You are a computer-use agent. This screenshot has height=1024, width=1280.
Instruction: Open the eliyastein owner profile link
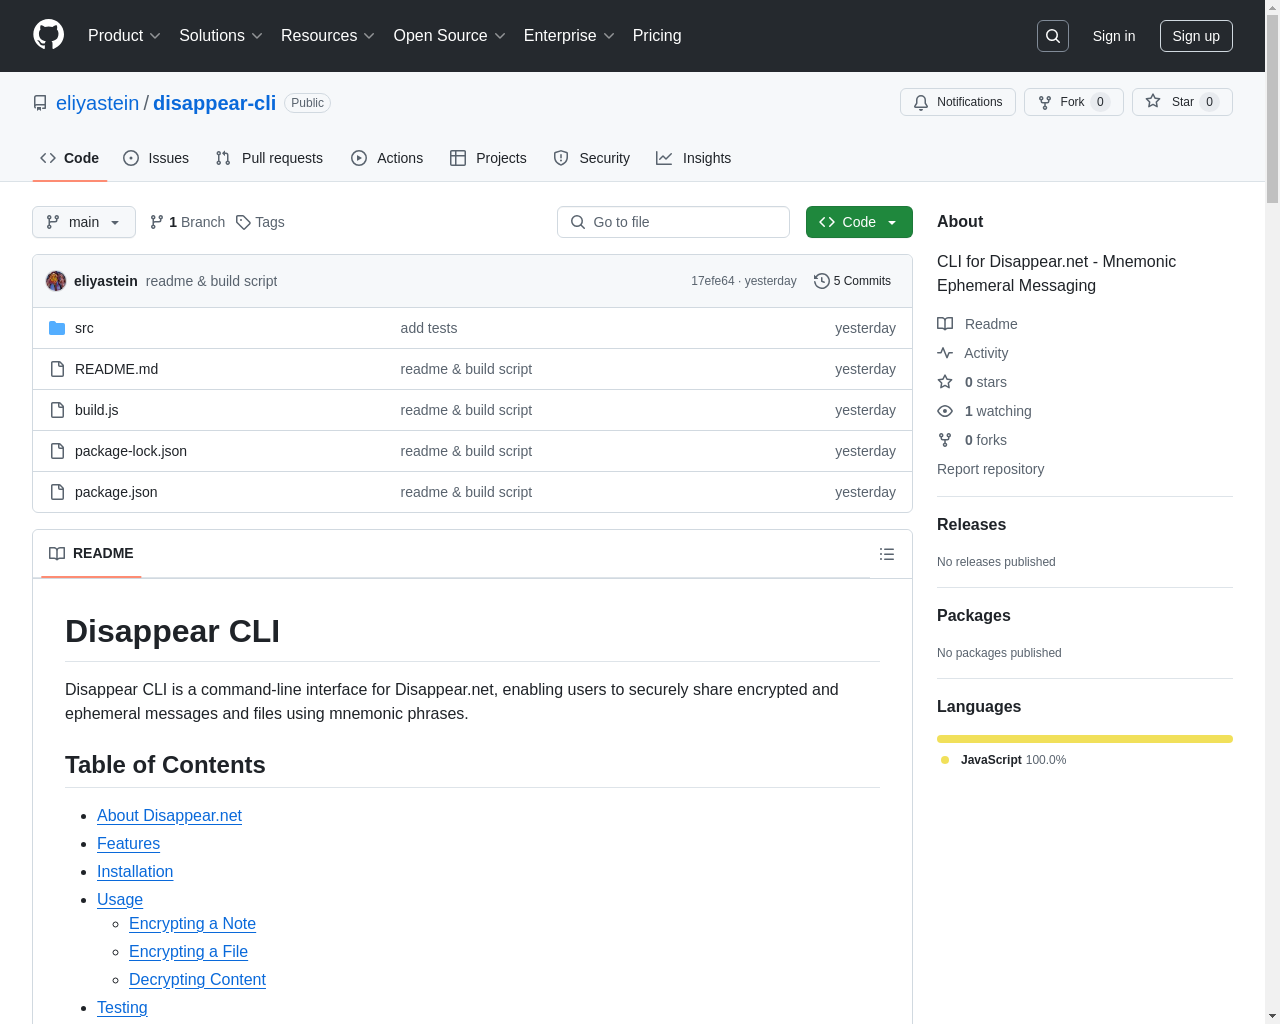(98, 103)
